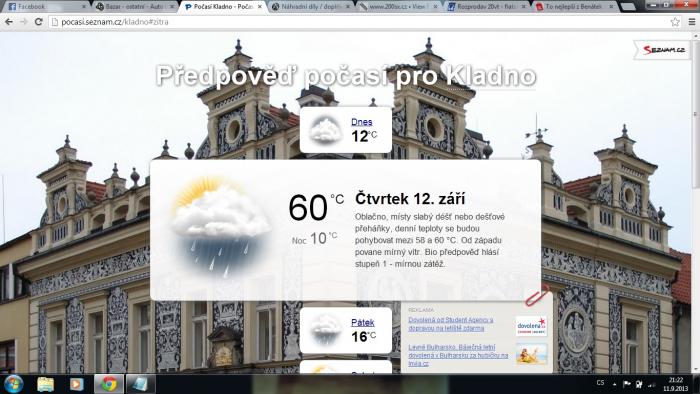Click the browser back arrow
Screen dimensions: 700x394
8,22
